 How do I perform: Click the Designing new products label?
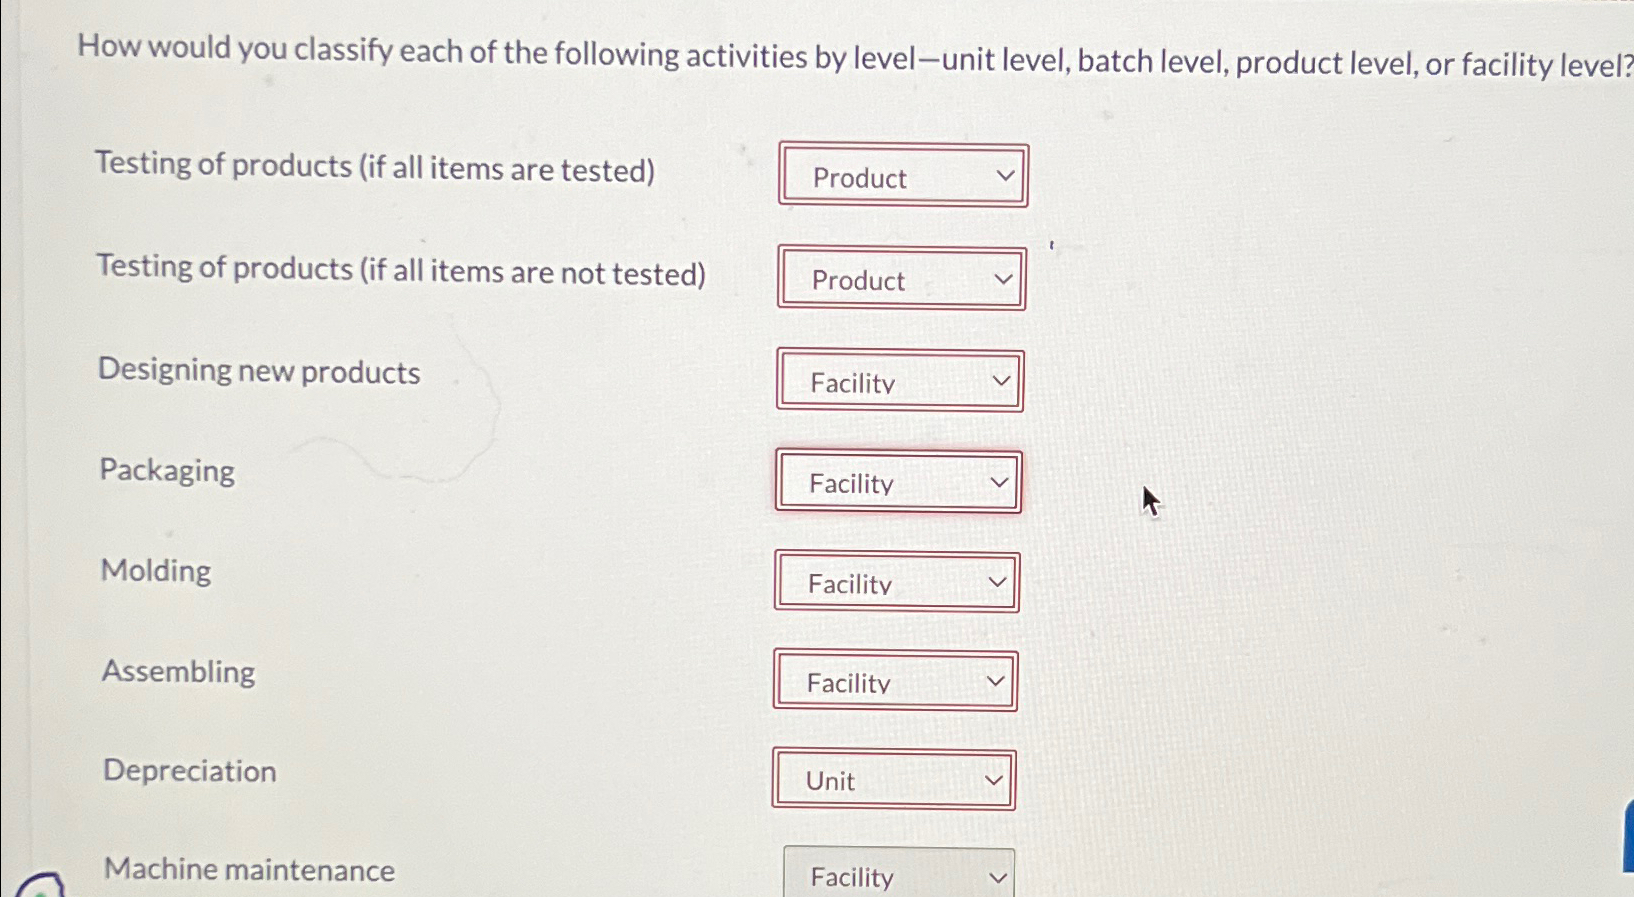point(259,372)
